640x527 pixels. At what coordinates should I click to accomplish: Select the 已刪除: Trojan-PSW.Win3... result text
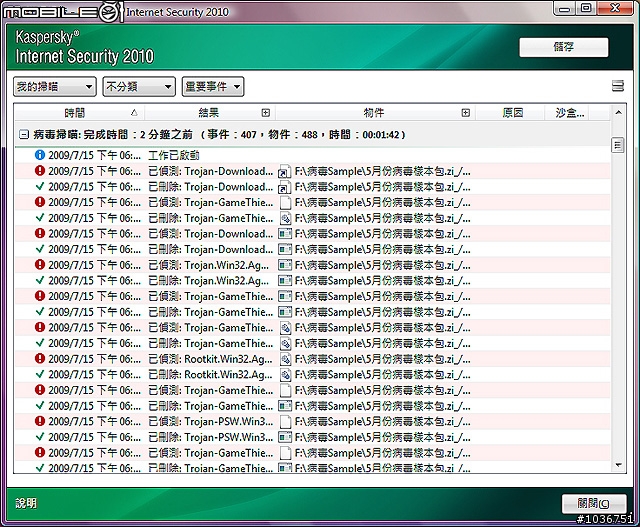(210, 437)
